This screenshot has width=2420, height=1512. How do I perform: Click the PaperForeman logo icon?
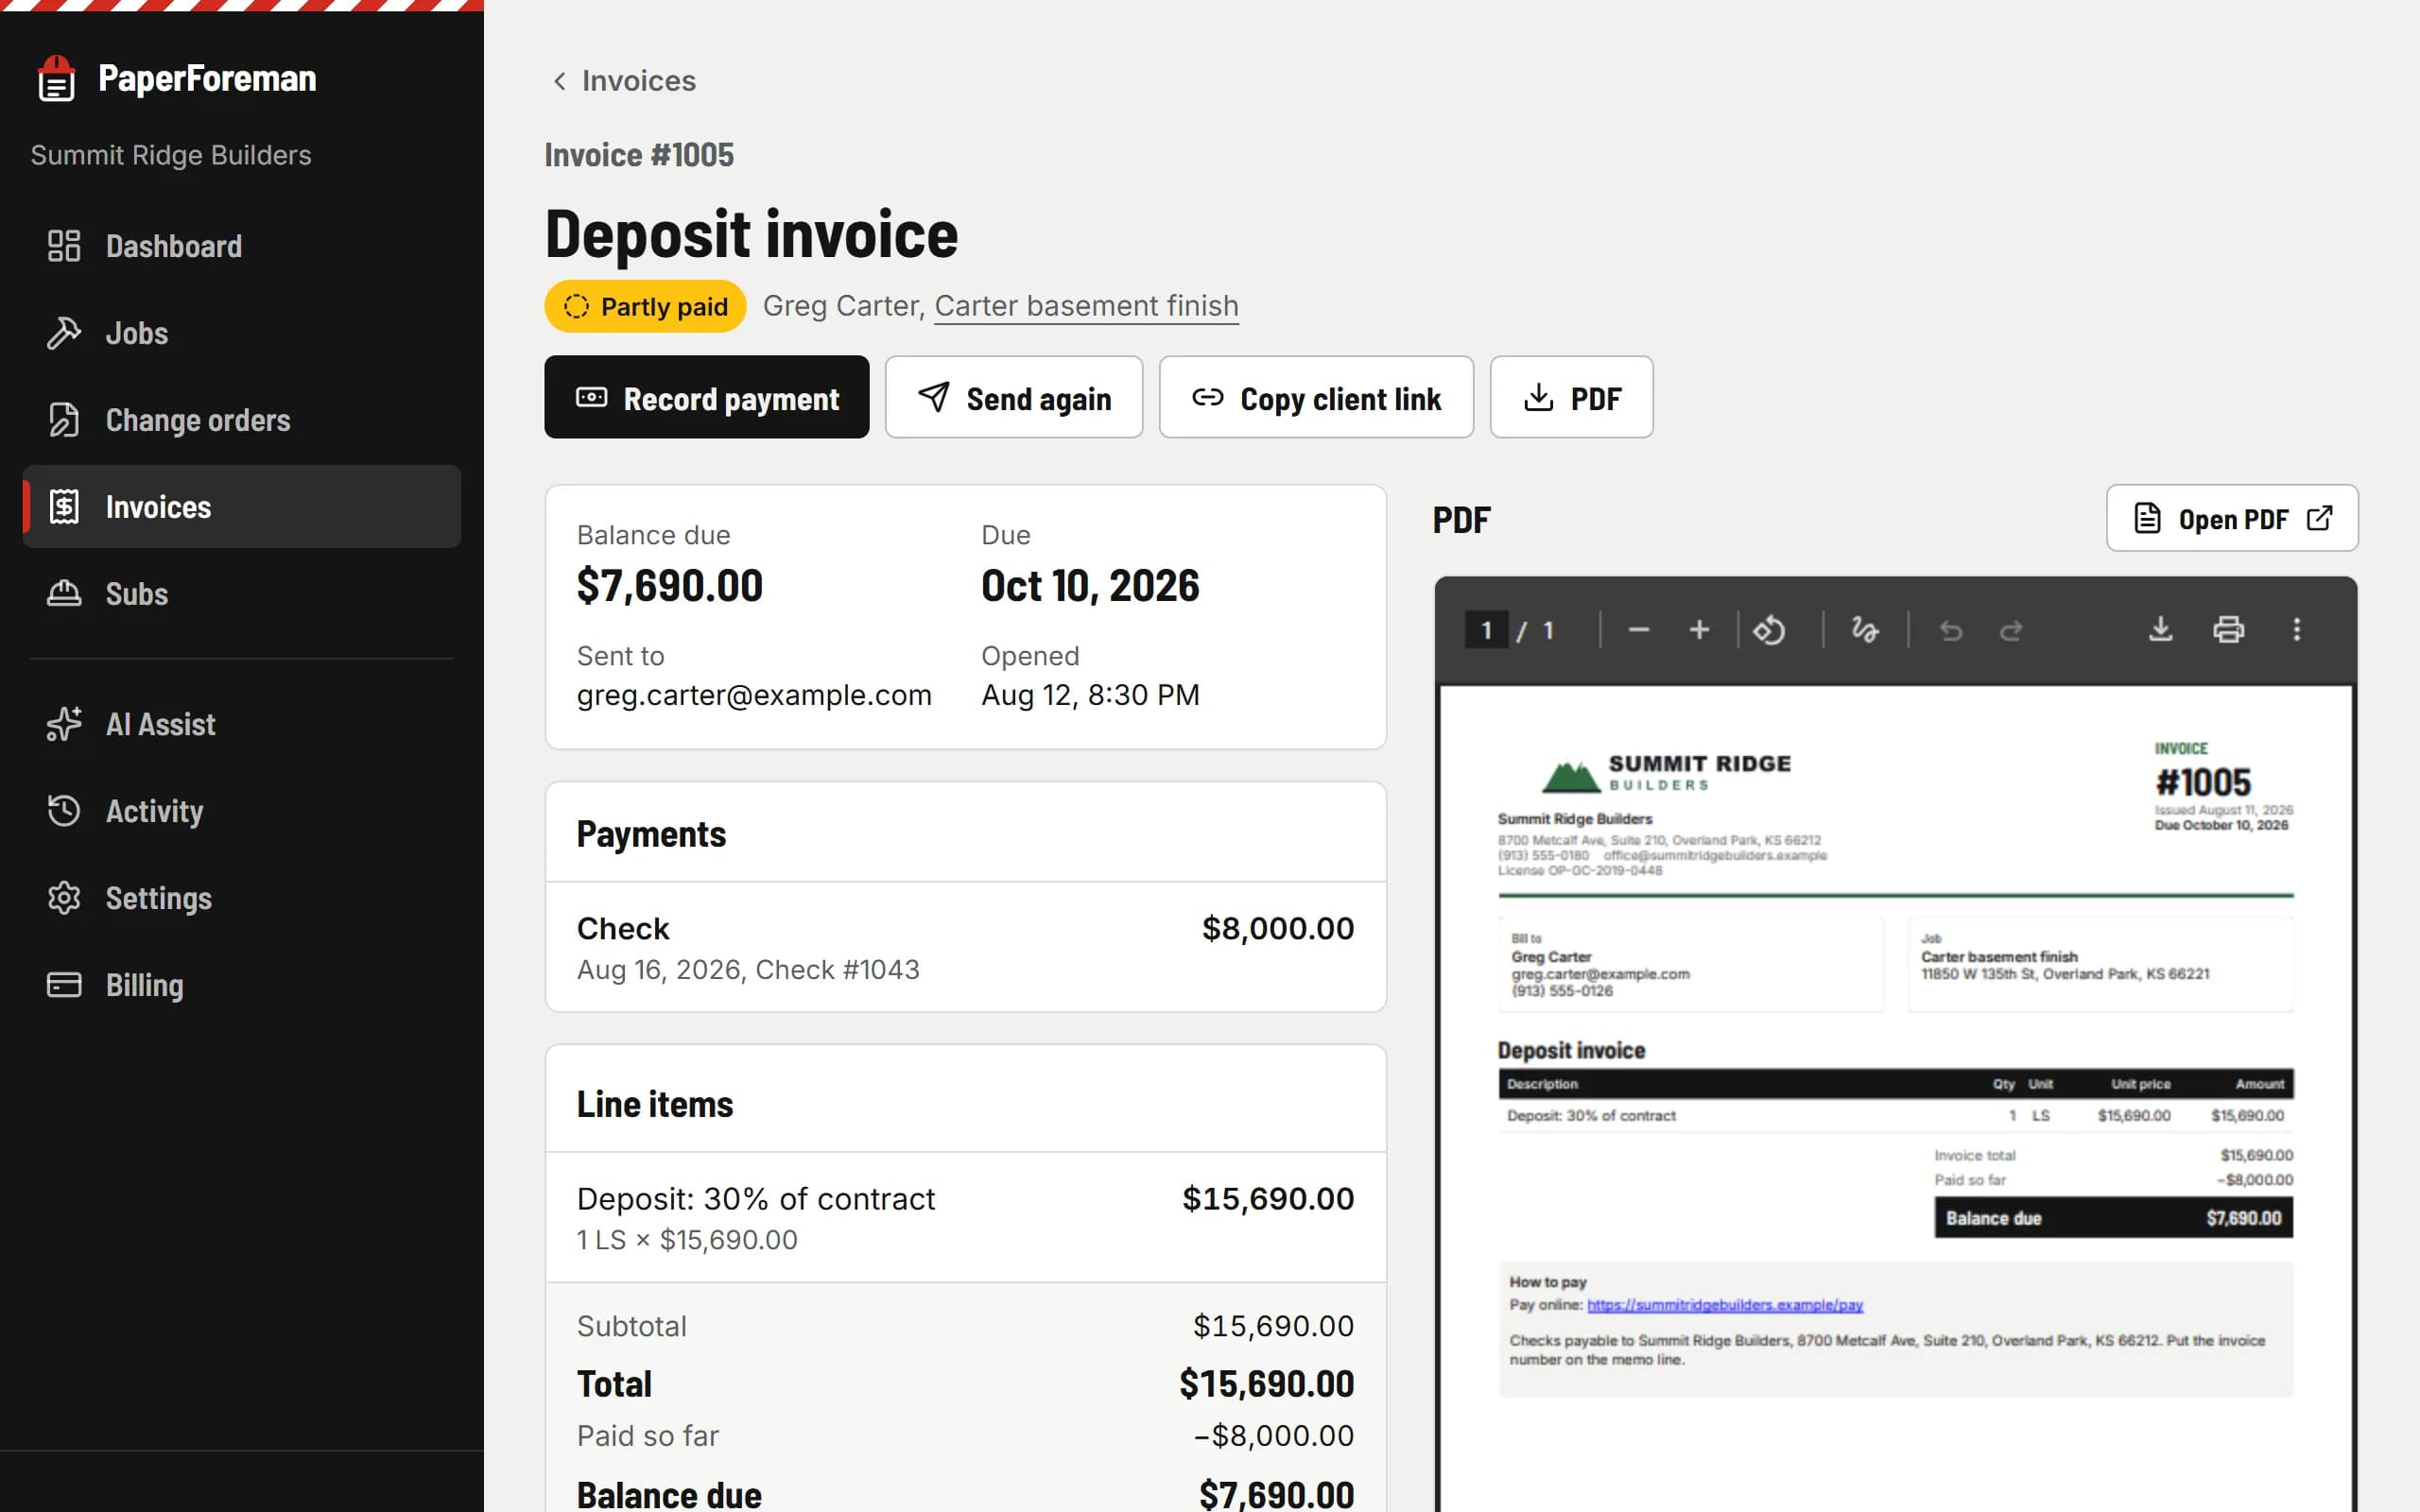[56, 78]
